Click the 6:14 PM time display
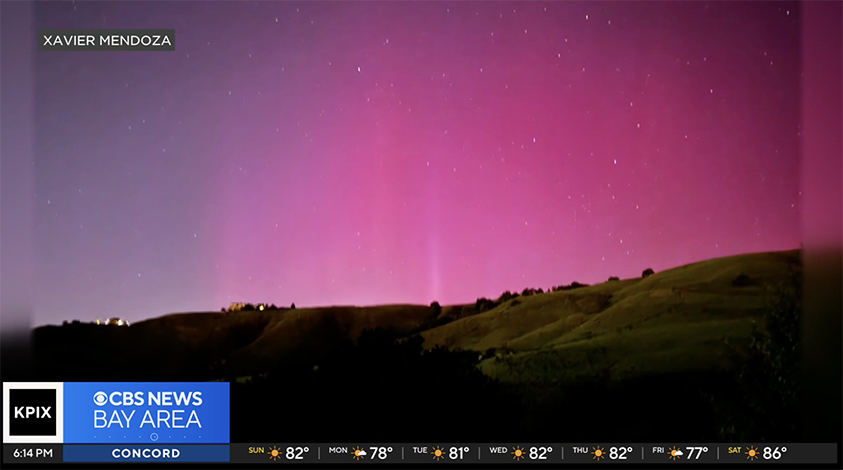 pyautogui.click(x=32, y=453)
